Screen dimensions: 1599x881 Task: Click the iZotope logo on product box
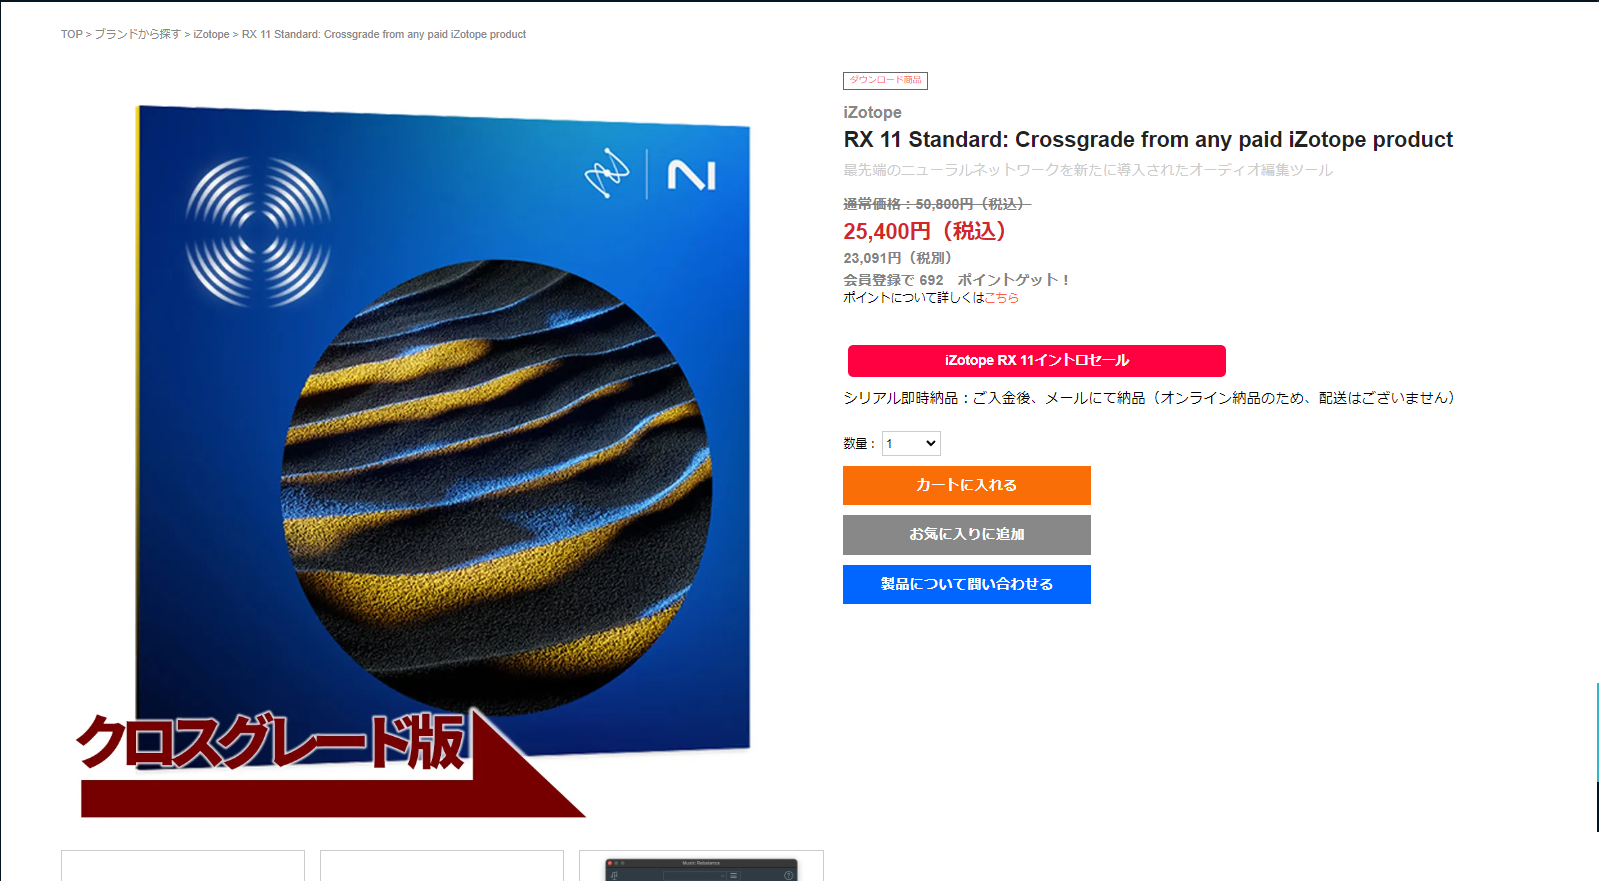[607, 173]
